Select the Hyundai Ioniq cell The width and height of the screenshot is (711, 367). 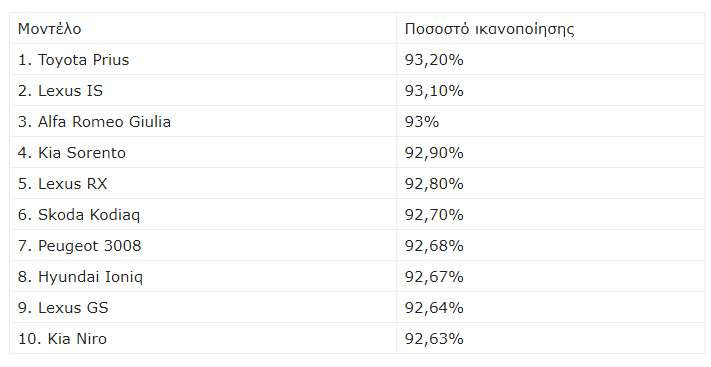203,276
